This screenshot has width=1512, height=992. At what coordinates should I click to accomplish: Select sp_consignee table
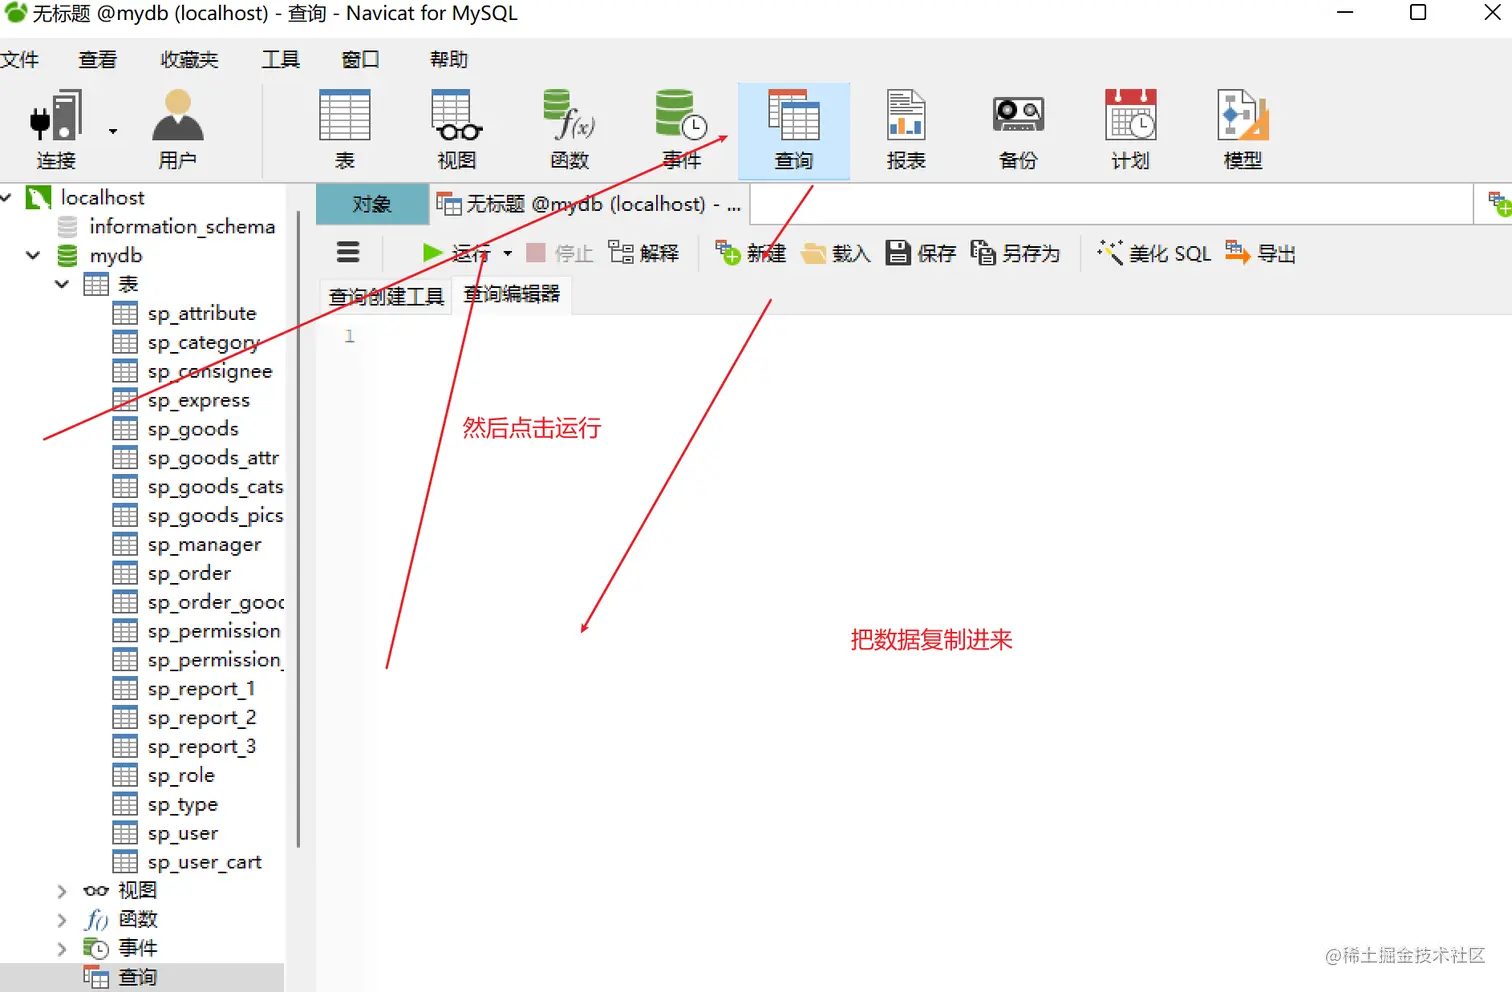210,372
